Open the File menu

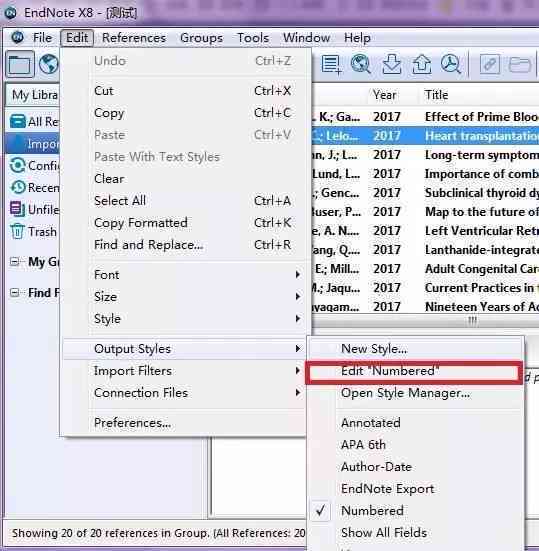click(x=42, y=38)
